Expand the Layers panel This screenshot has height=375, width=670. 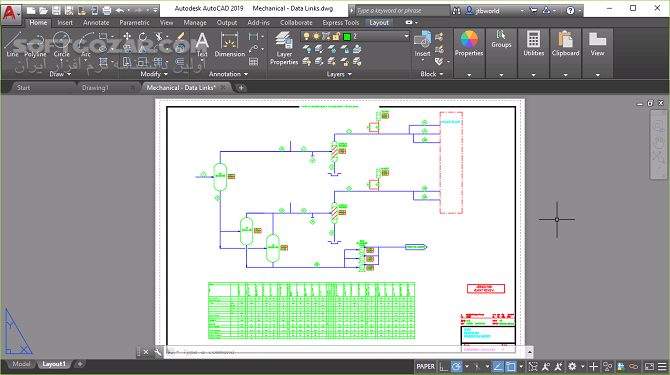(x=339, y=74)
